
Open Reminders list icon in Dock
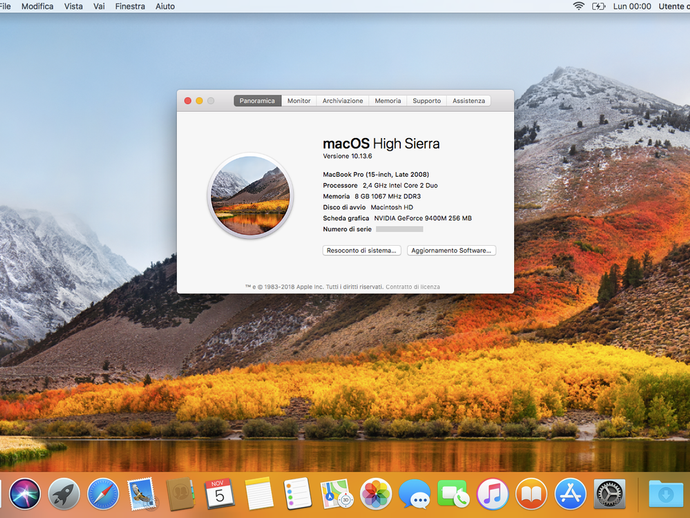tap(297, 494)
